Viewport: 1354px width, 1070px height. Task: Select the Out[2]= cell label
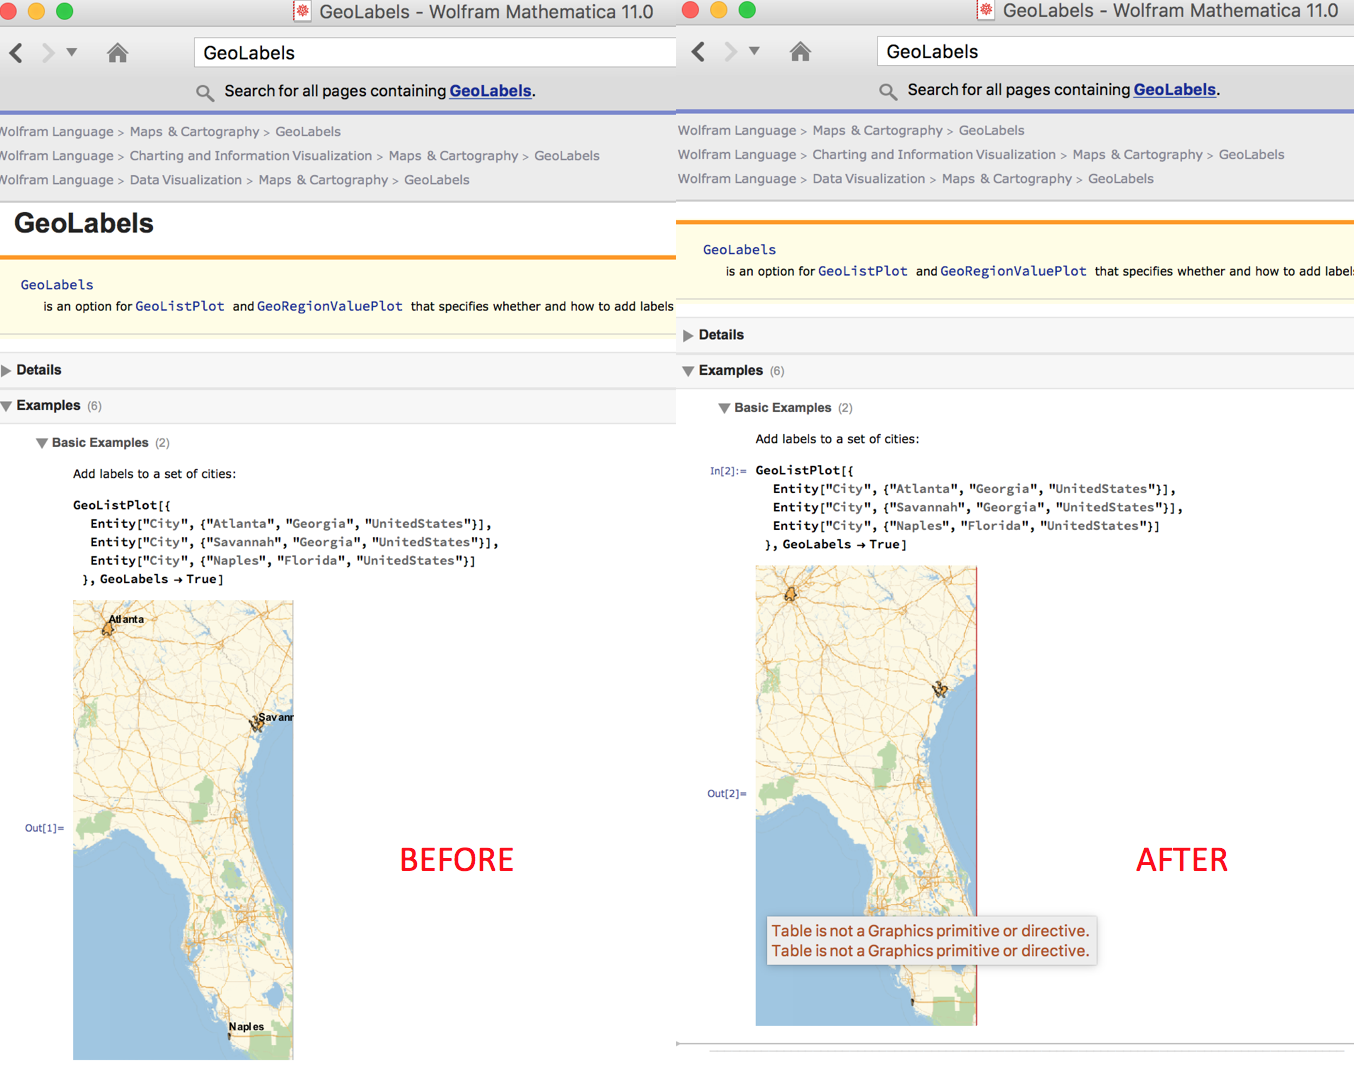coord(727,794)
